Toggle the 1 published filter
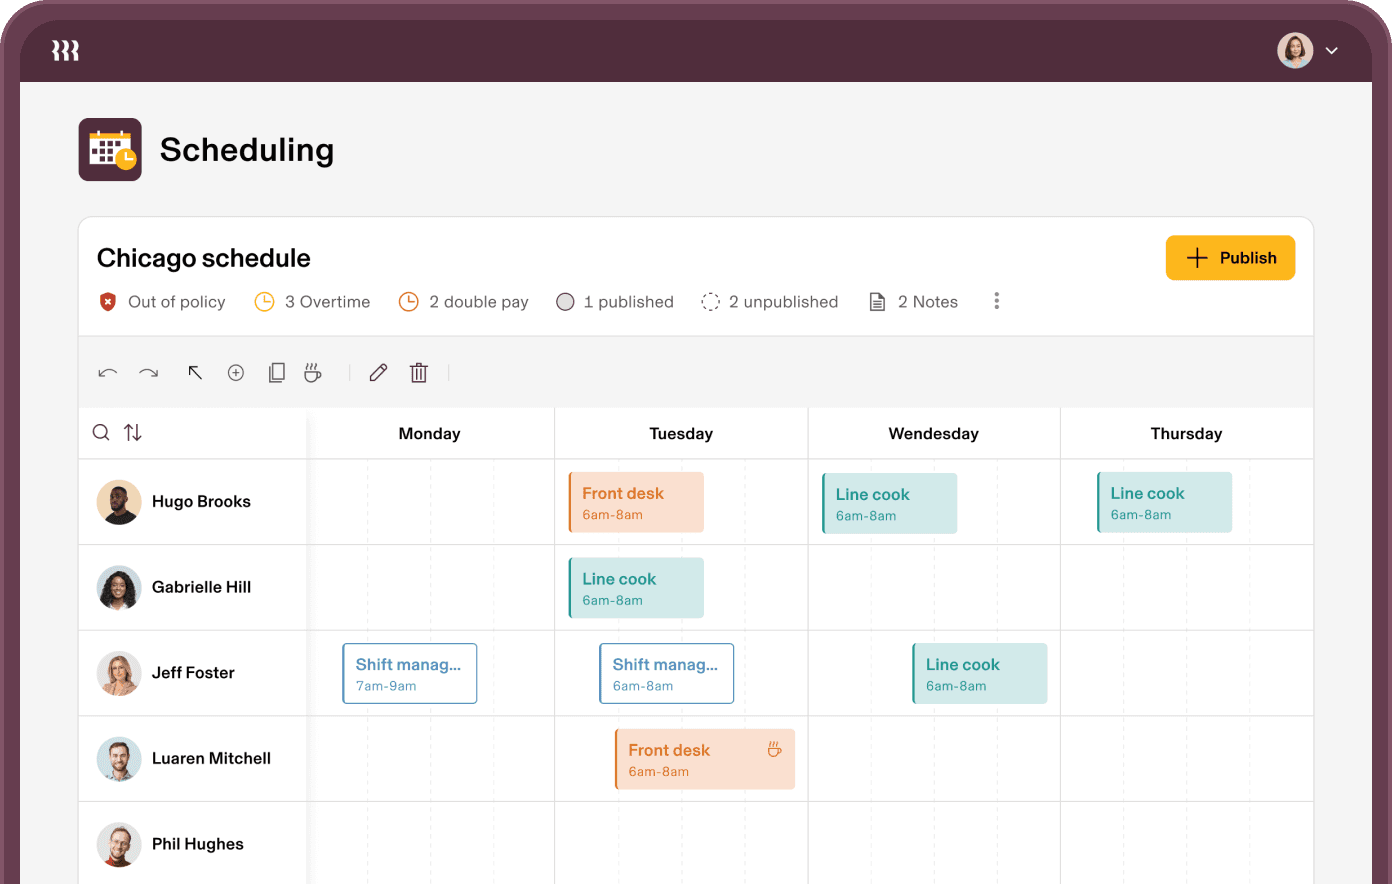 (x=615, y=302)
